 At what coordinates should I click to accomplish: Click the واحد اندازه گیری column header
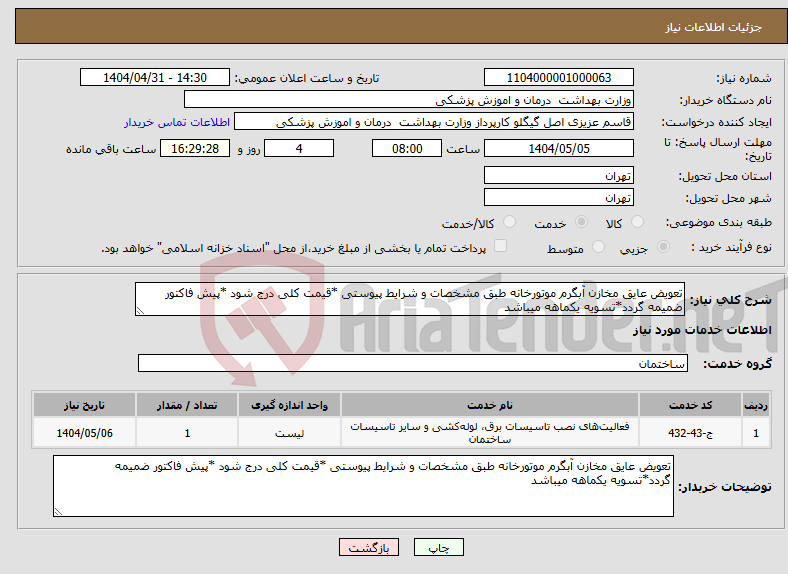tap(289, 405)
